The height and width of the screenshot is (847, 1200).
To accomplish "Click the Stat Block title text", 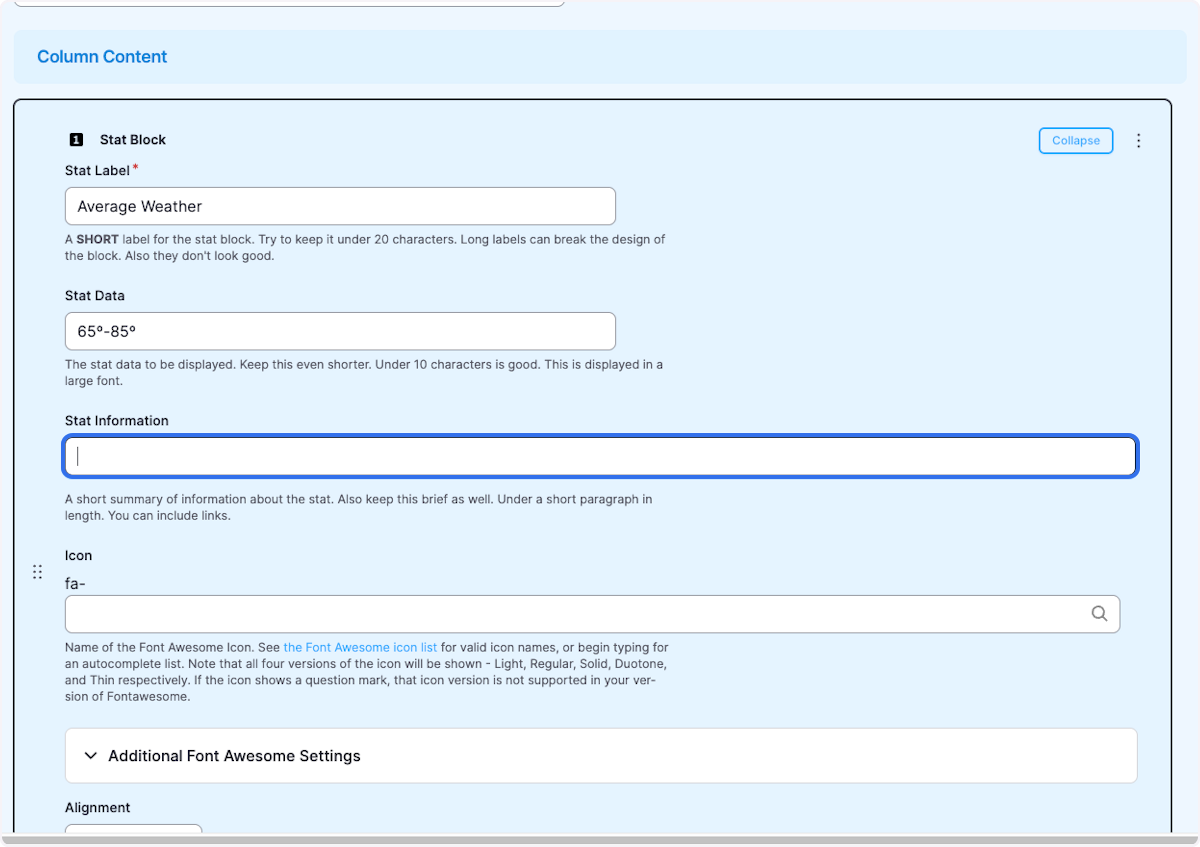I will coord(133,140).
